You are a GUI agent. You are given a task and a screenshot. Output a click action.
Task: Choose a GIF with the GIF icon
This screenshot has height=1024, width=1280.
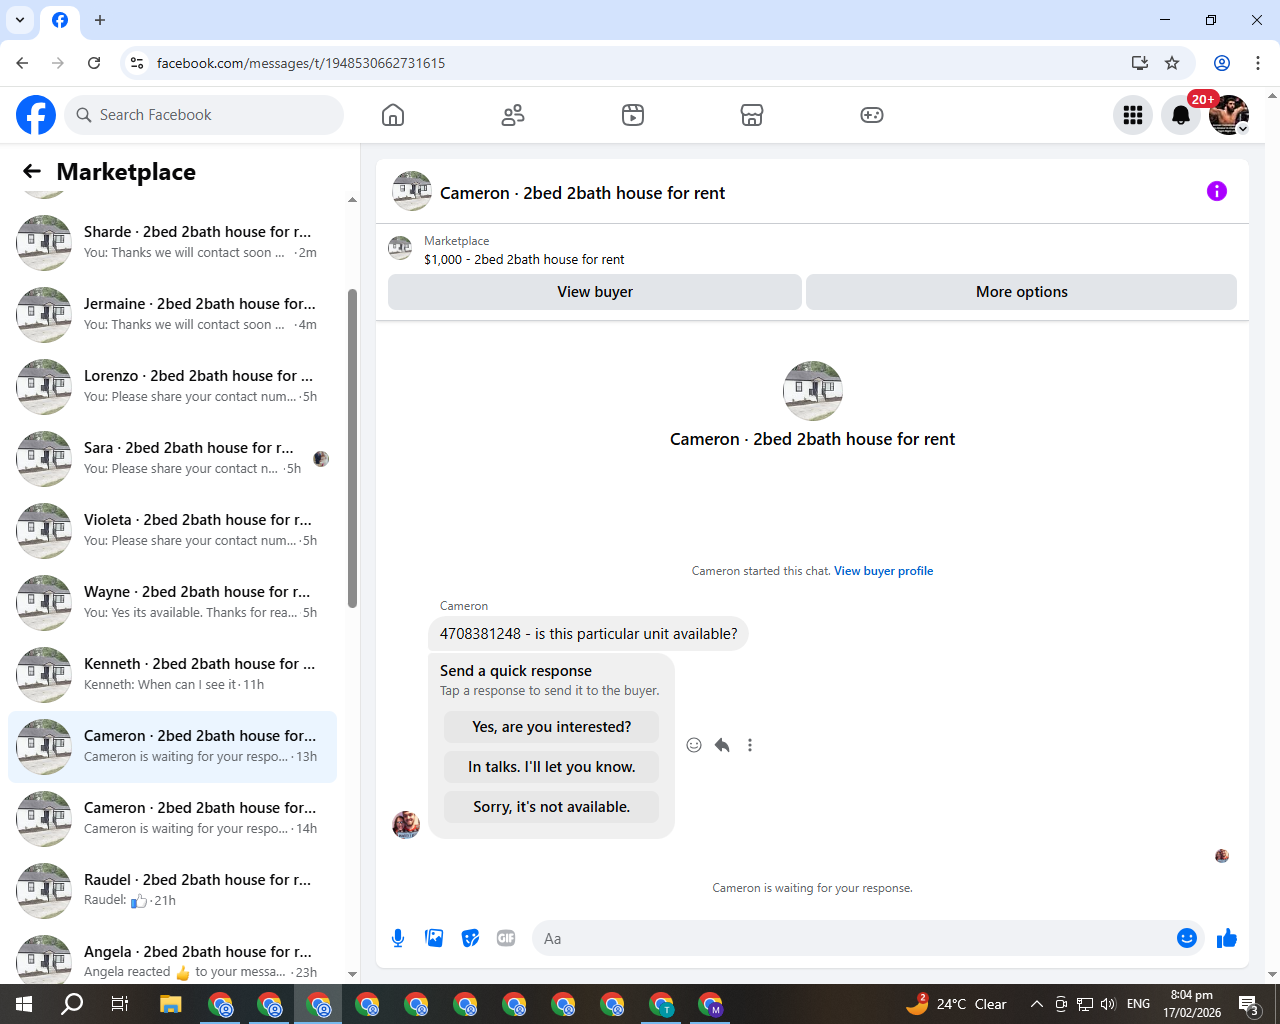click(x=506, y=938)
